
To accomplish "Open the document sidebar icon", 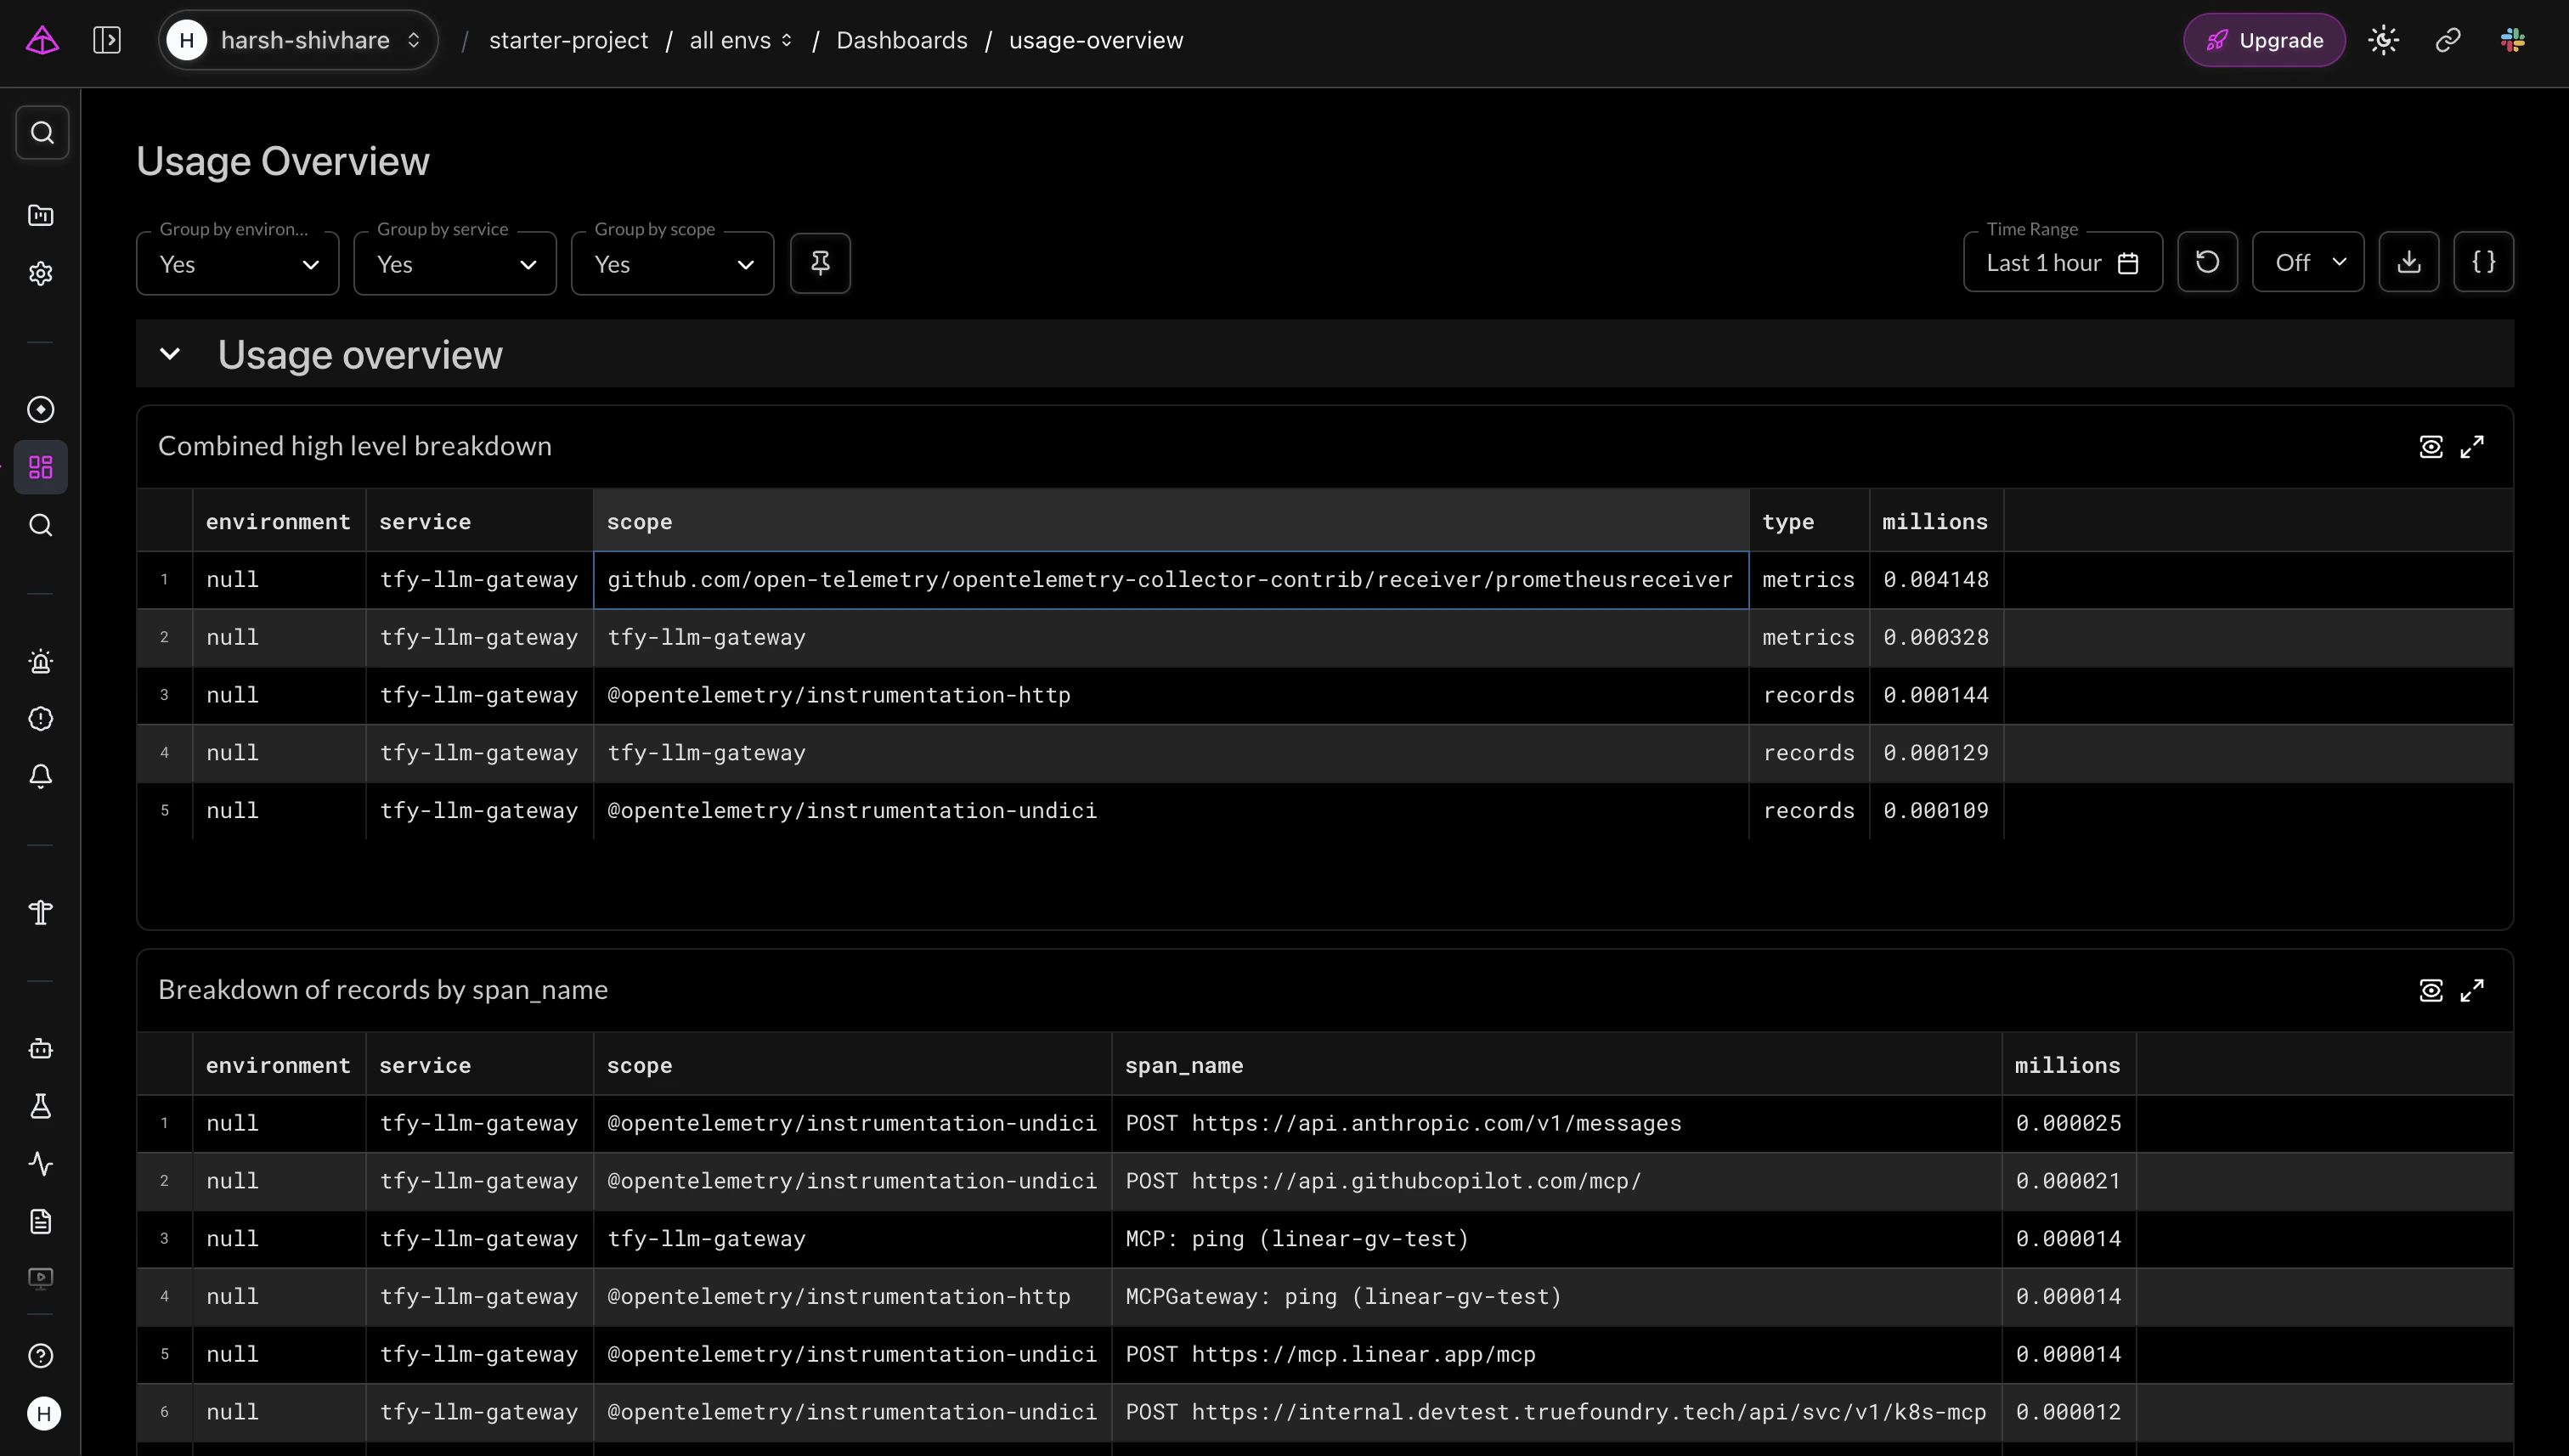I will click(x=41, y=1221).
